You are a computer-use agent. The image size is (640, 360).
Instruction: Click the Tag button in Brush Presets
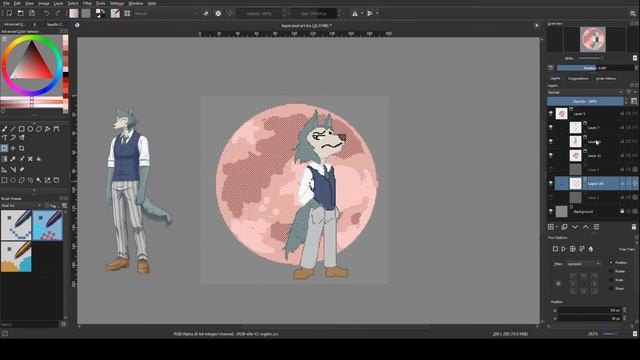pyautogui.click(x=53, y=206)
